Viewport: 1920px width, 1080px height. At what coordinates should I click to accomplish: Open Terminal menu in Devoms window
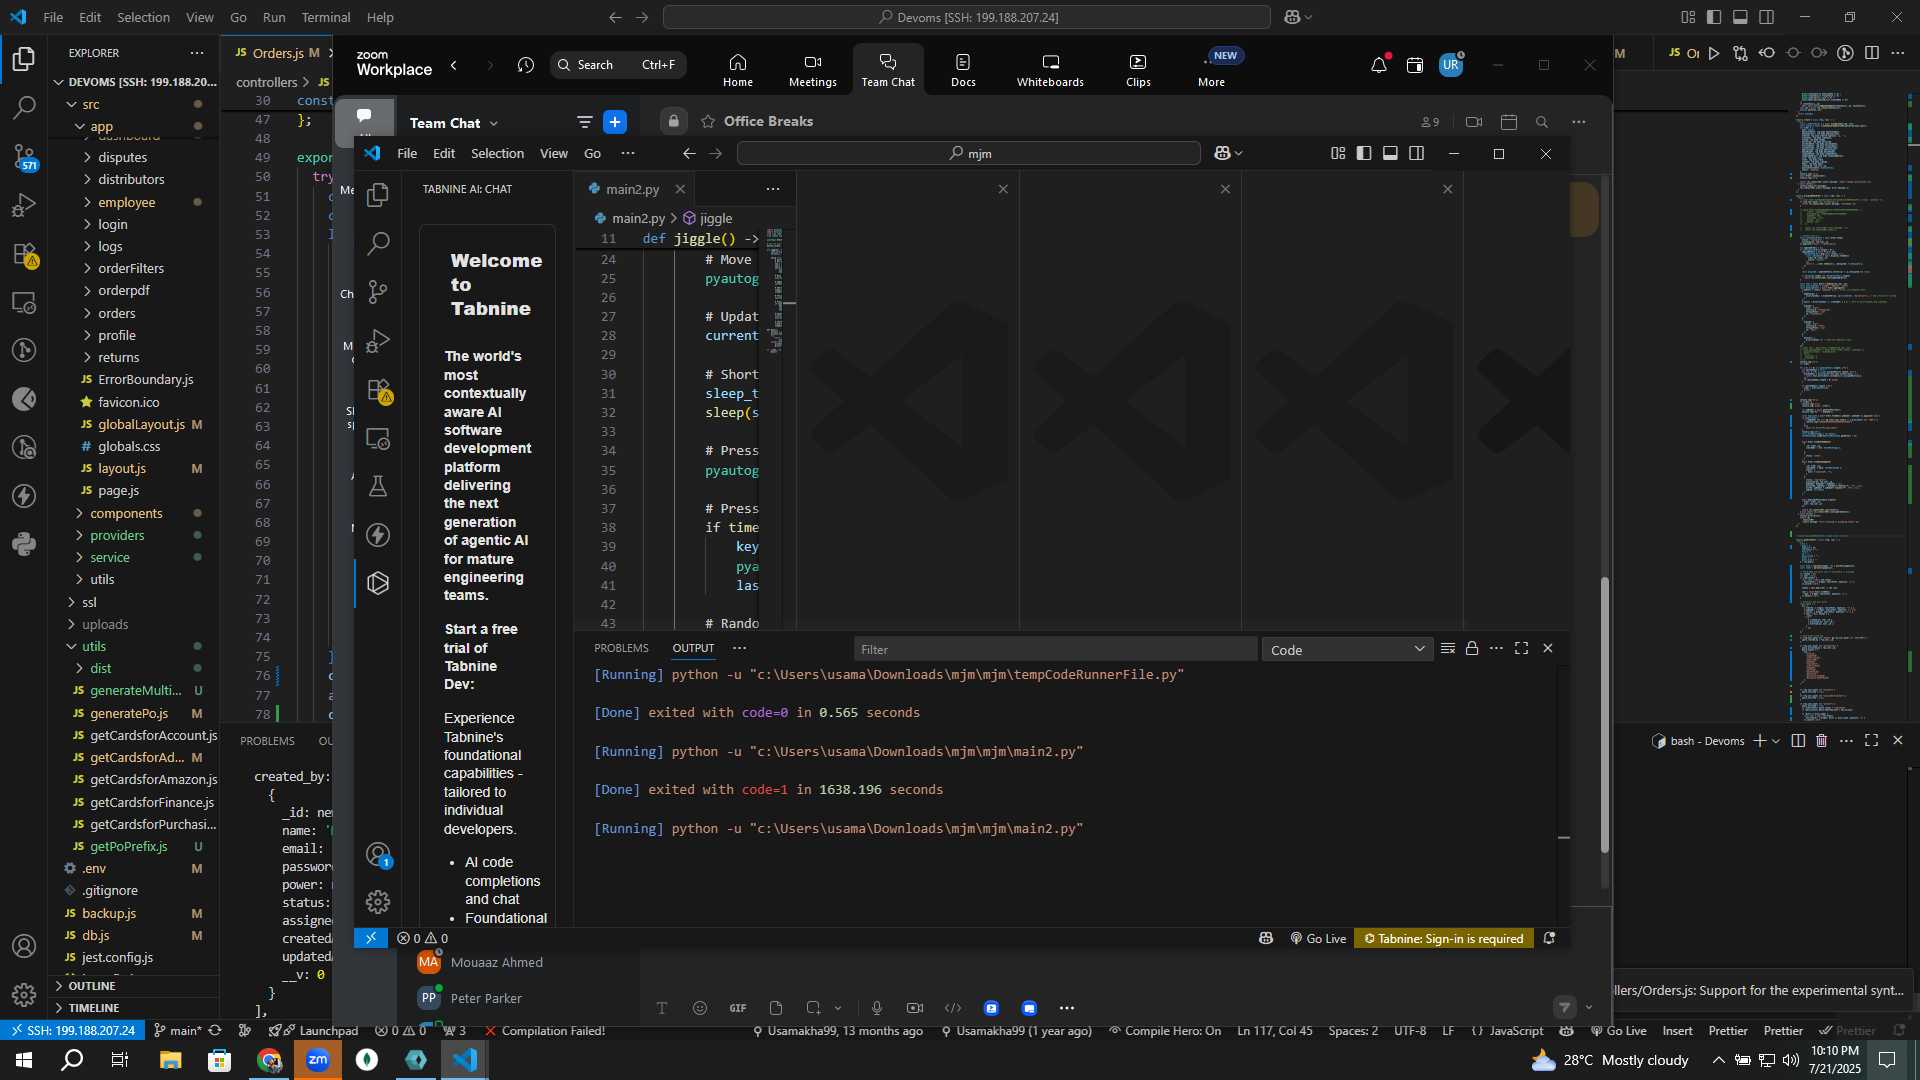click(326, 17)
